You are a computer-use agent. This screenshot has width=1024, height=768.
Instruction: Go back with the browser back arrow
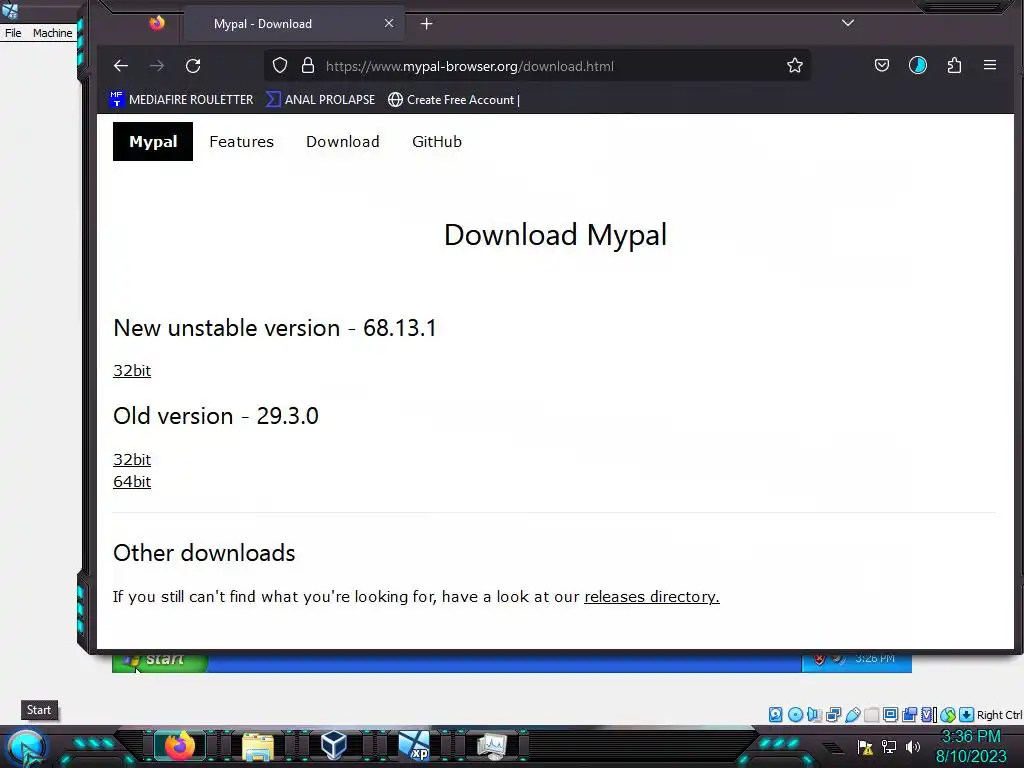[x=121, y=66]
